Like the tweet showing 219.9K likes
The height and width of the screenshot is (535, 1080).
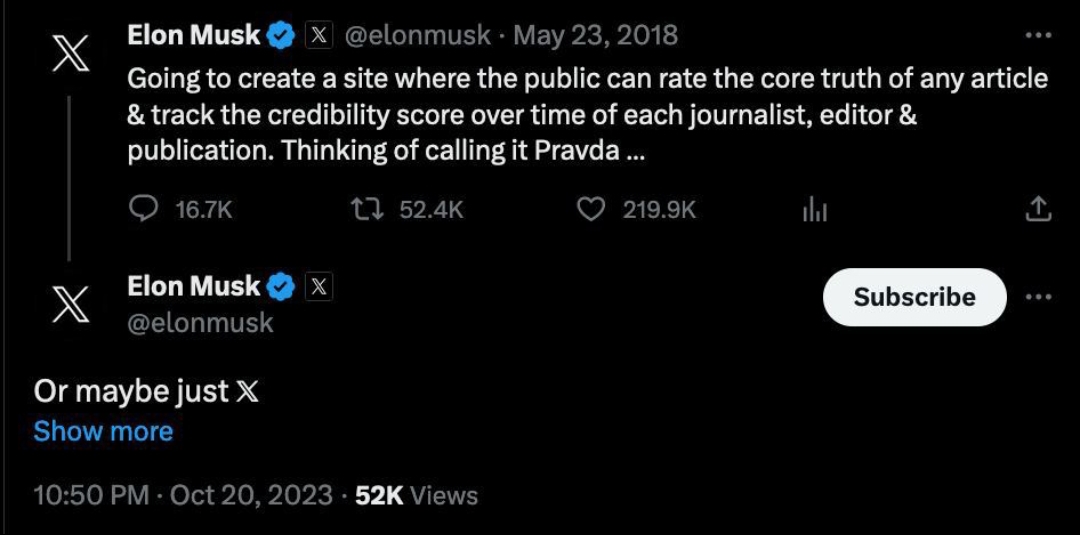[593, 209]
